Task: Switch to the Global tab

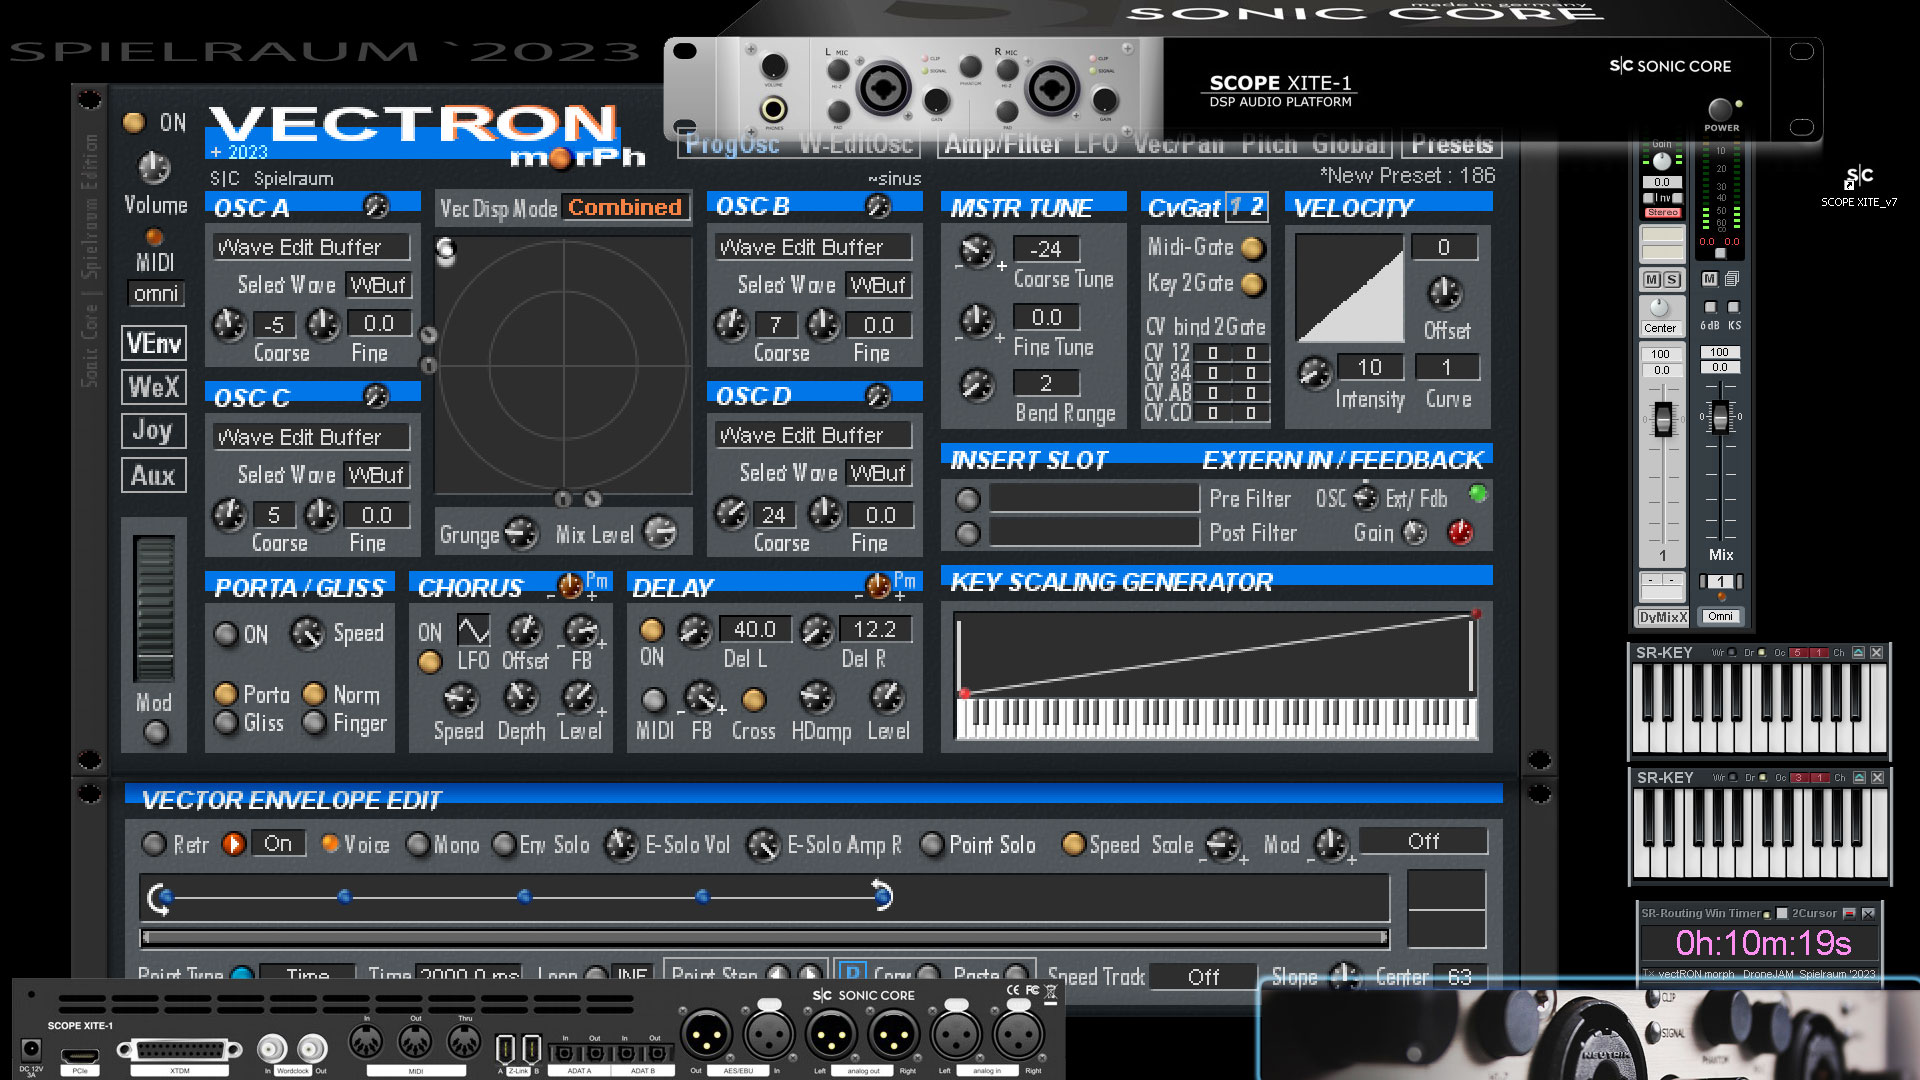Action: pyautogui.click(x=1348, y=145)
